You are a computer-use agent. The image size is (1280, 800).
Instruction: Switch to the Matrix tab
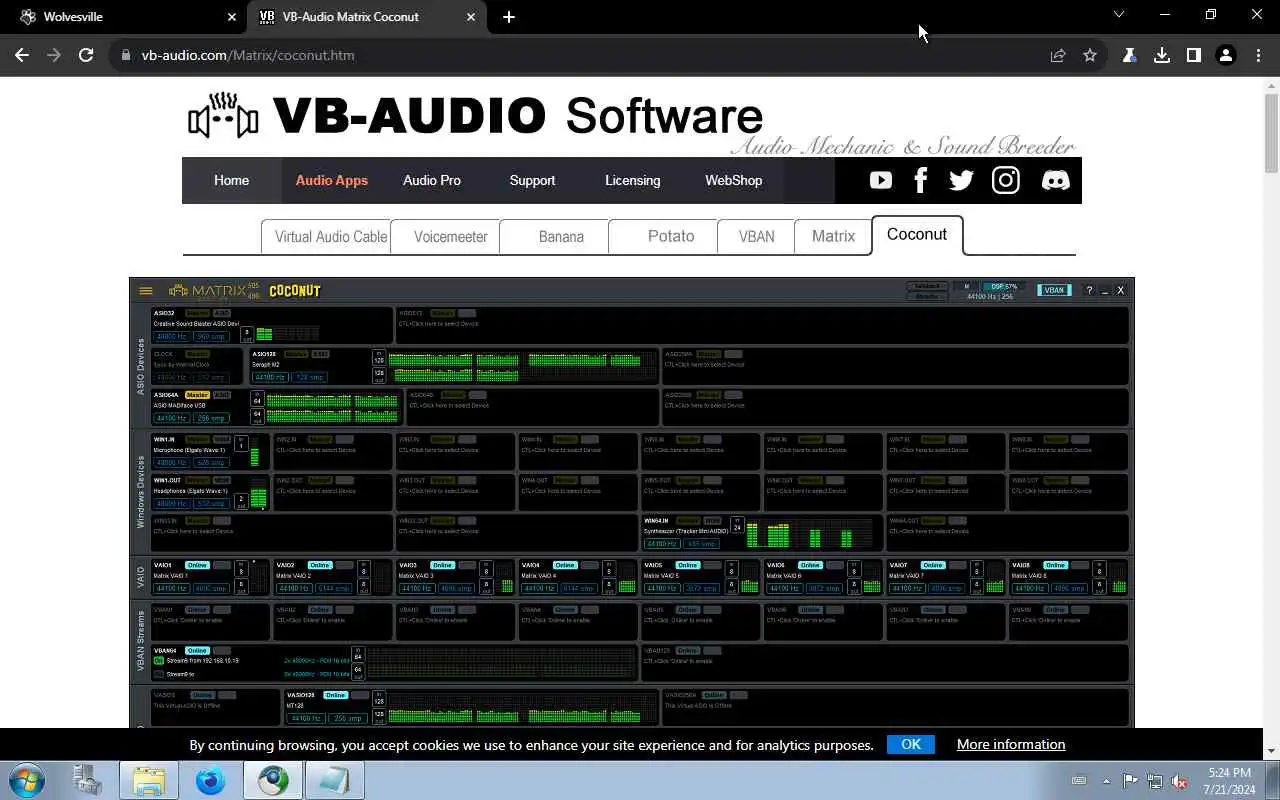point(833,237)
